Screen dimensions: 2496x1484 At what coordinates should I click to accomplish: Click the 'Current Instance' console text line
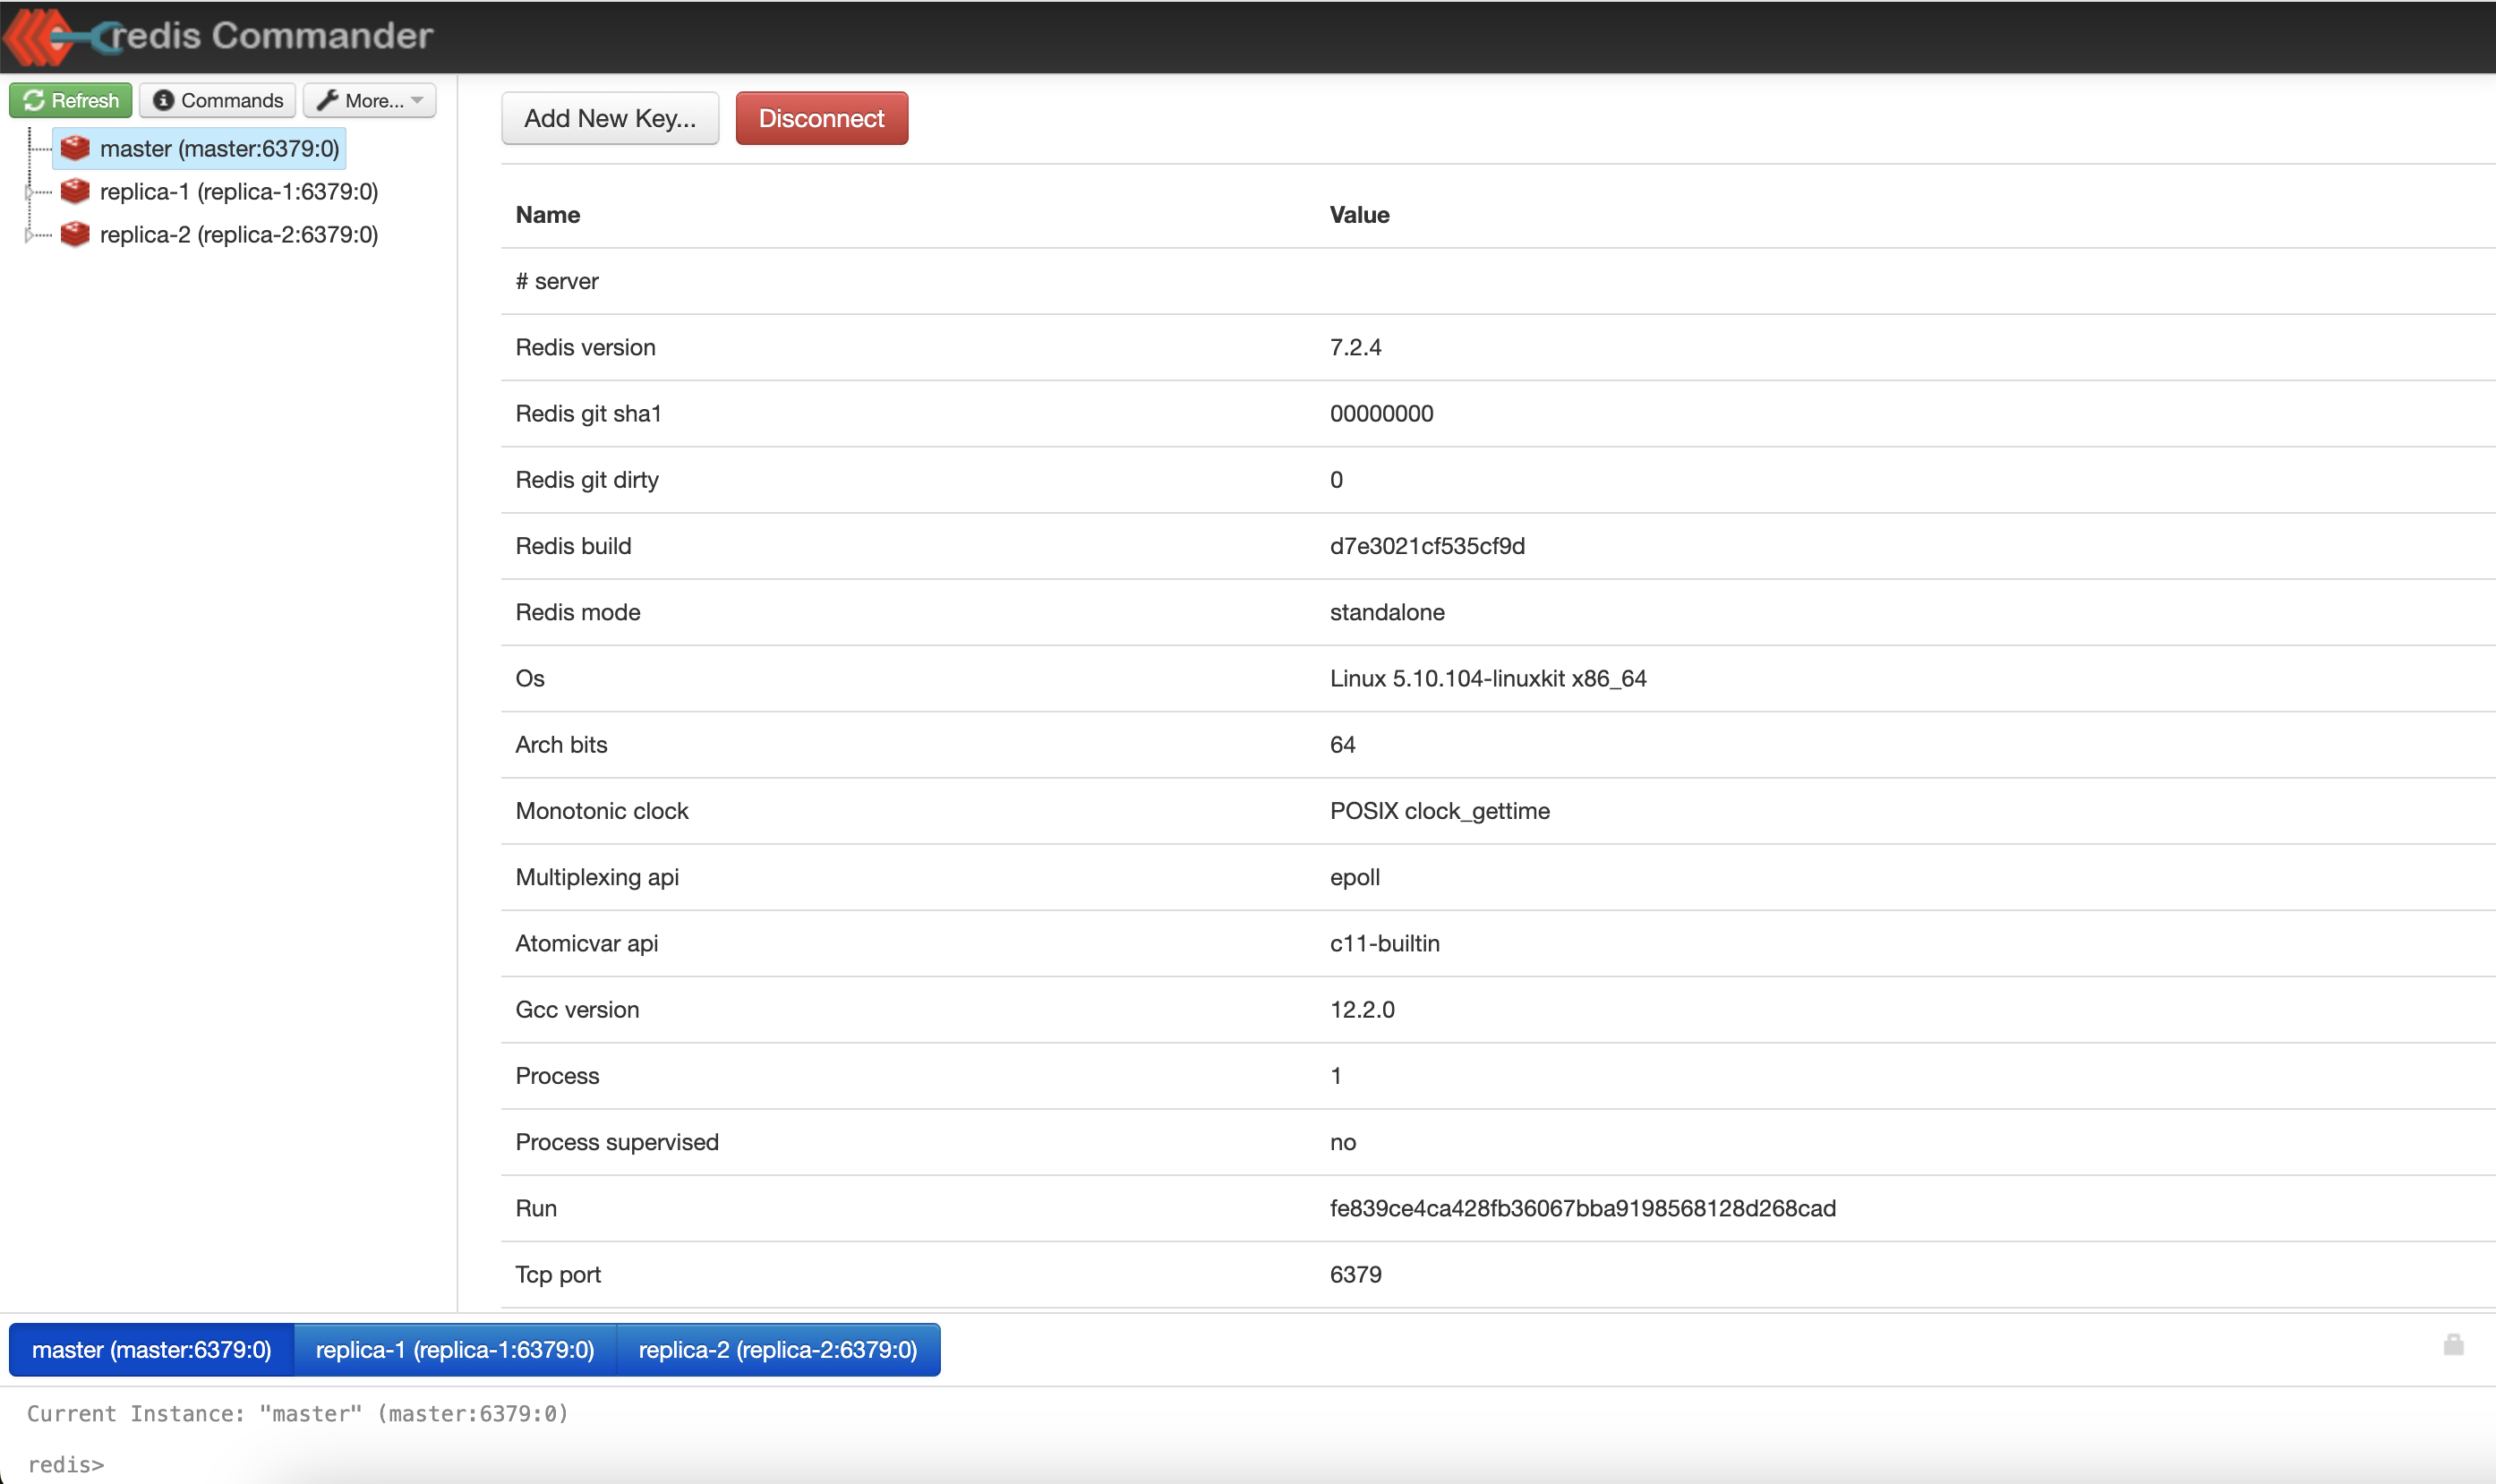tap(298, 1413)
